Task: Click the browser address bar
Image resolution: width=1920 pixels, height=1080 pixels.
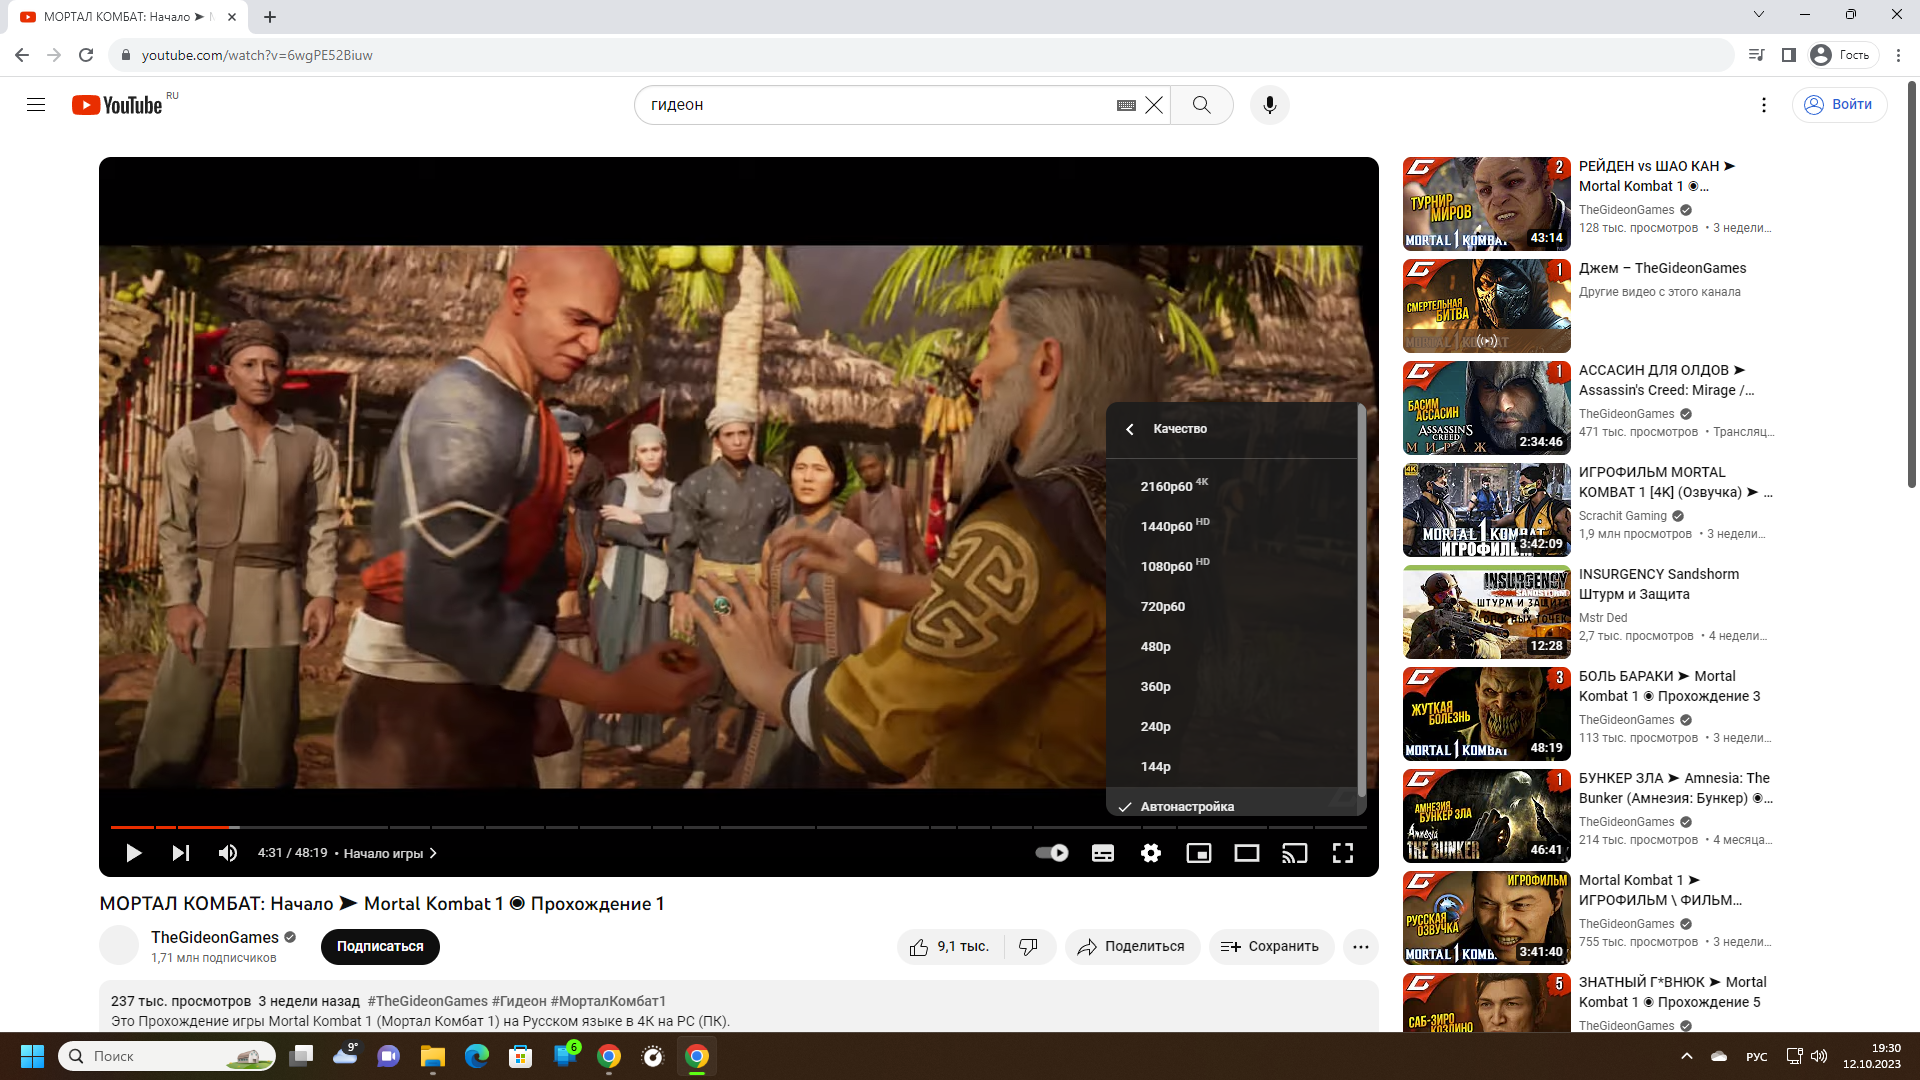Action: point(920,55)
